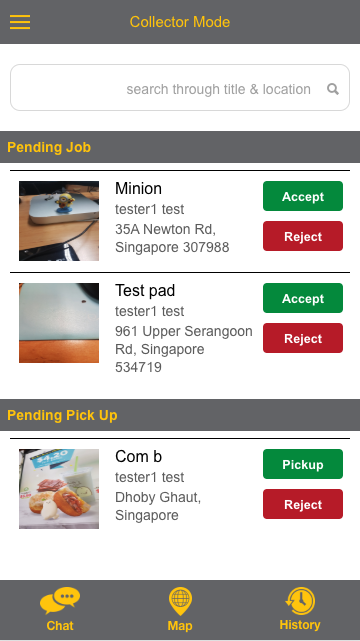This screenshot has height=641, width=360.
Task: Select the Minion job title
Action: pos(138,188)
